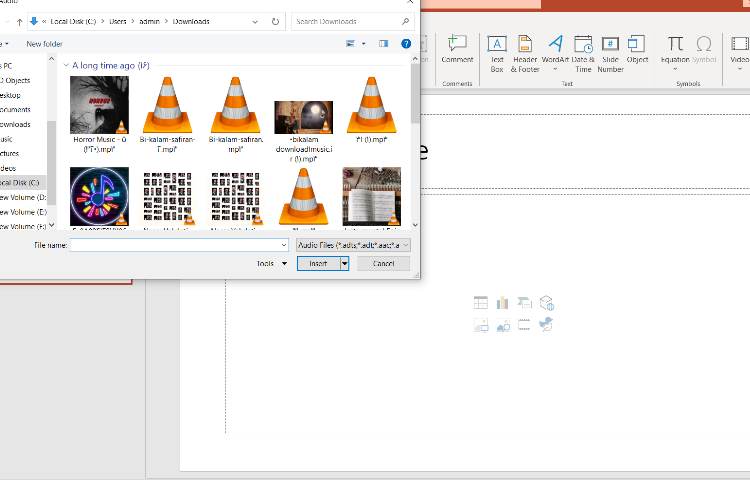Image resolution: width=750 pixels, height=480 pixels.
Task: Insert Slide Number from ribbon
Action: point(610,54)
